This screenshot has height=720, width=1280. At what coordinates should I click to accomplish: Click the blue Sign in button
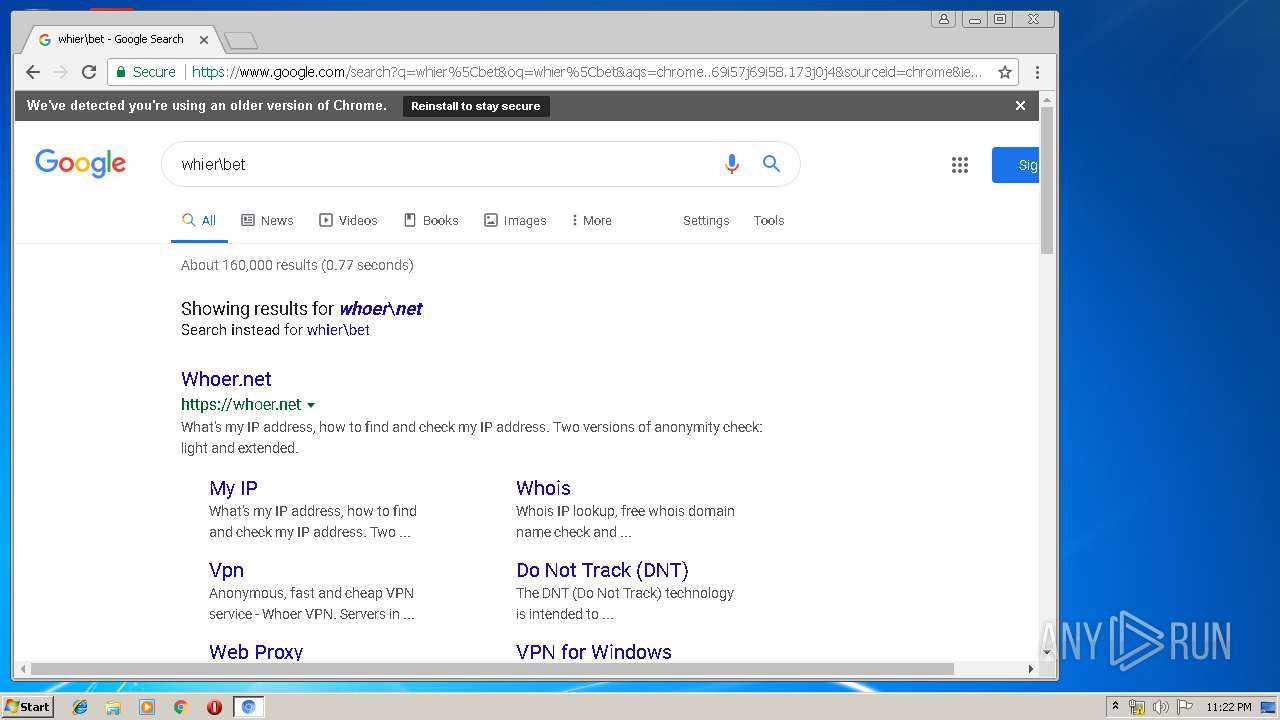click(1015, 165)
